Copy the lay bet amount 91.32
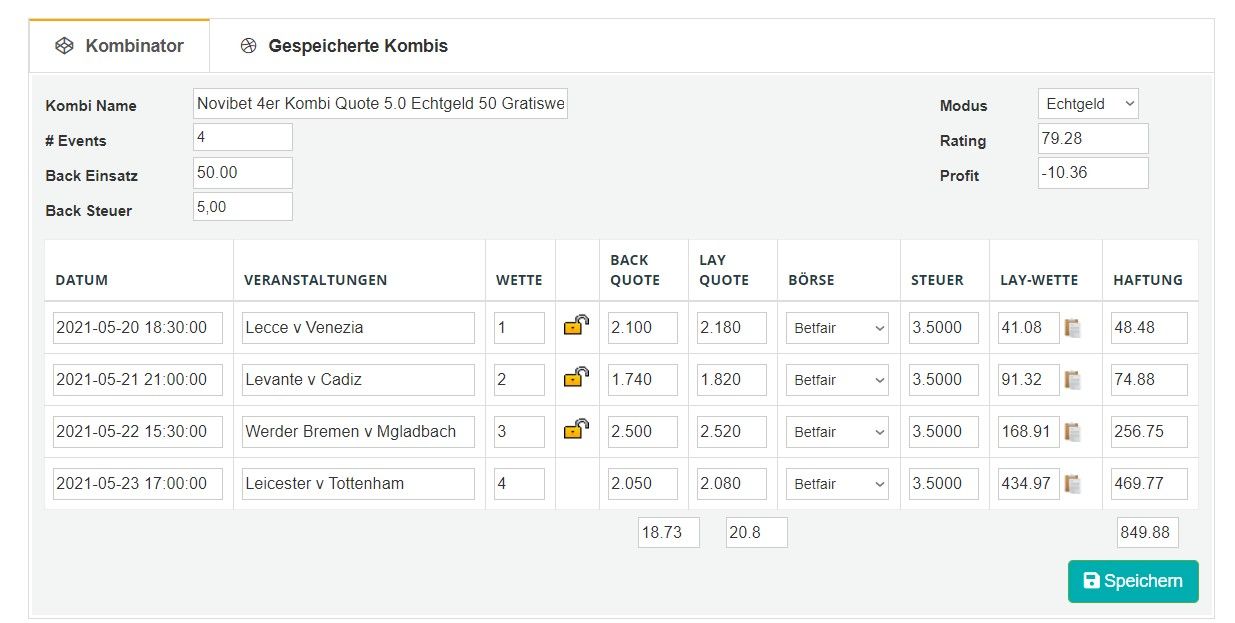The width and height of the screenshot is (1235, 623). (1073, 380)
